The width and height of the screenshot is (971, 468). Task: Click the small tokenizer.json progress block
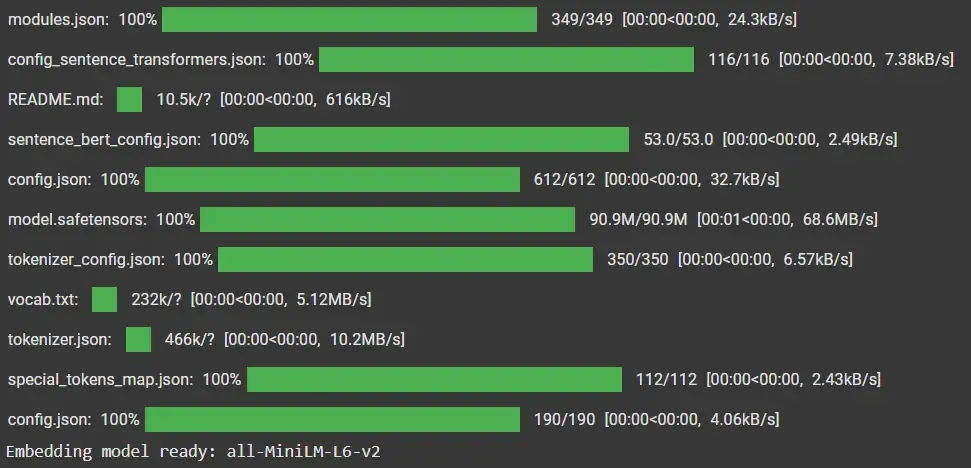(138, 340)
